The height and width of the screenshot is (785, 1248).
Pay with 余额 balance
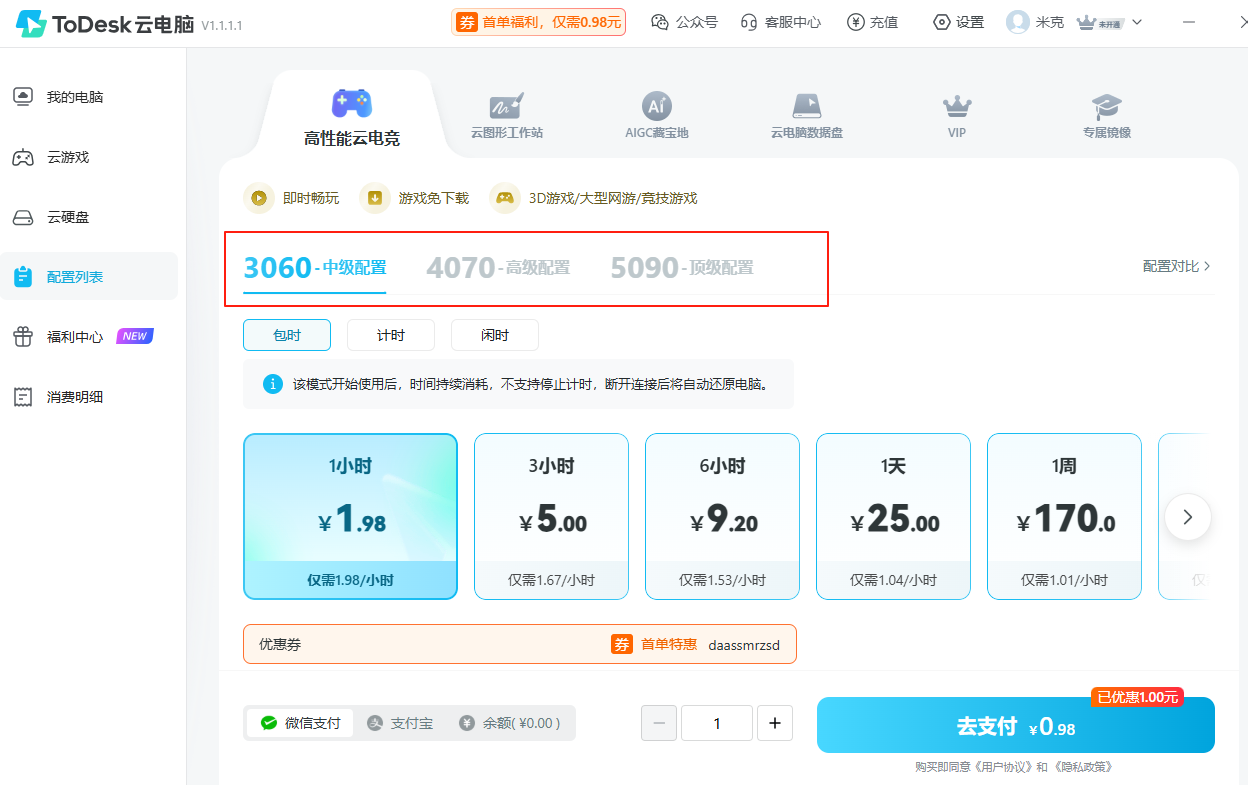pos(510,723)
